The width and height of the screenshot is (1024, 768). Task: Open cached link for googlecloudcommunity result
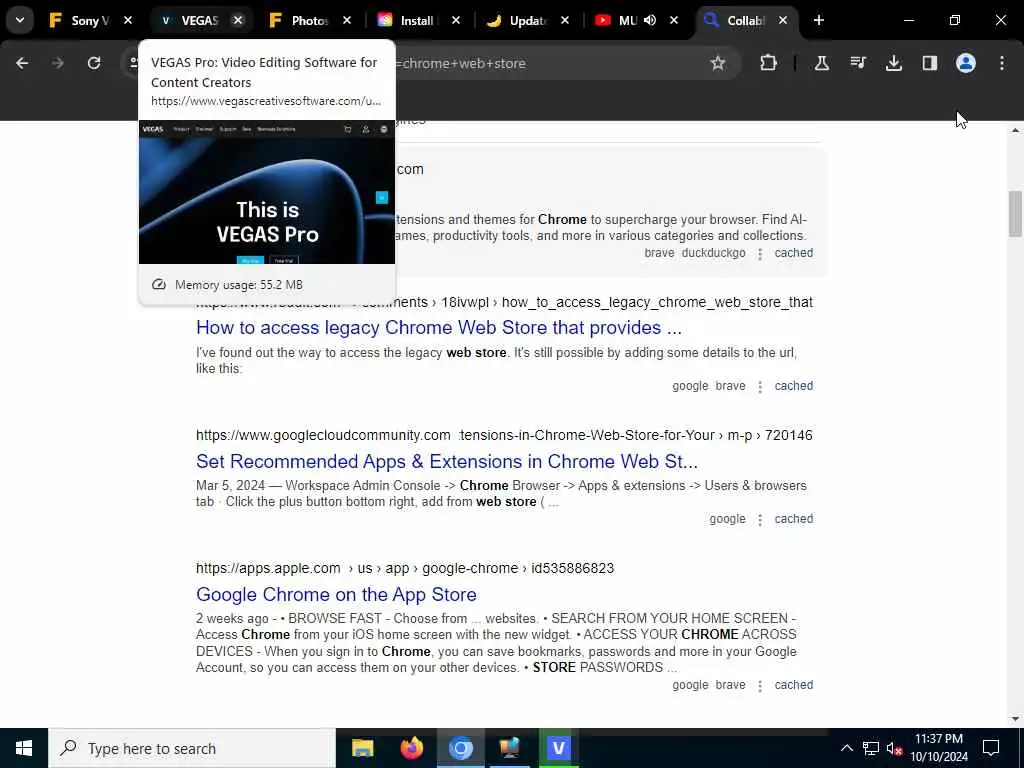(793, 519)
